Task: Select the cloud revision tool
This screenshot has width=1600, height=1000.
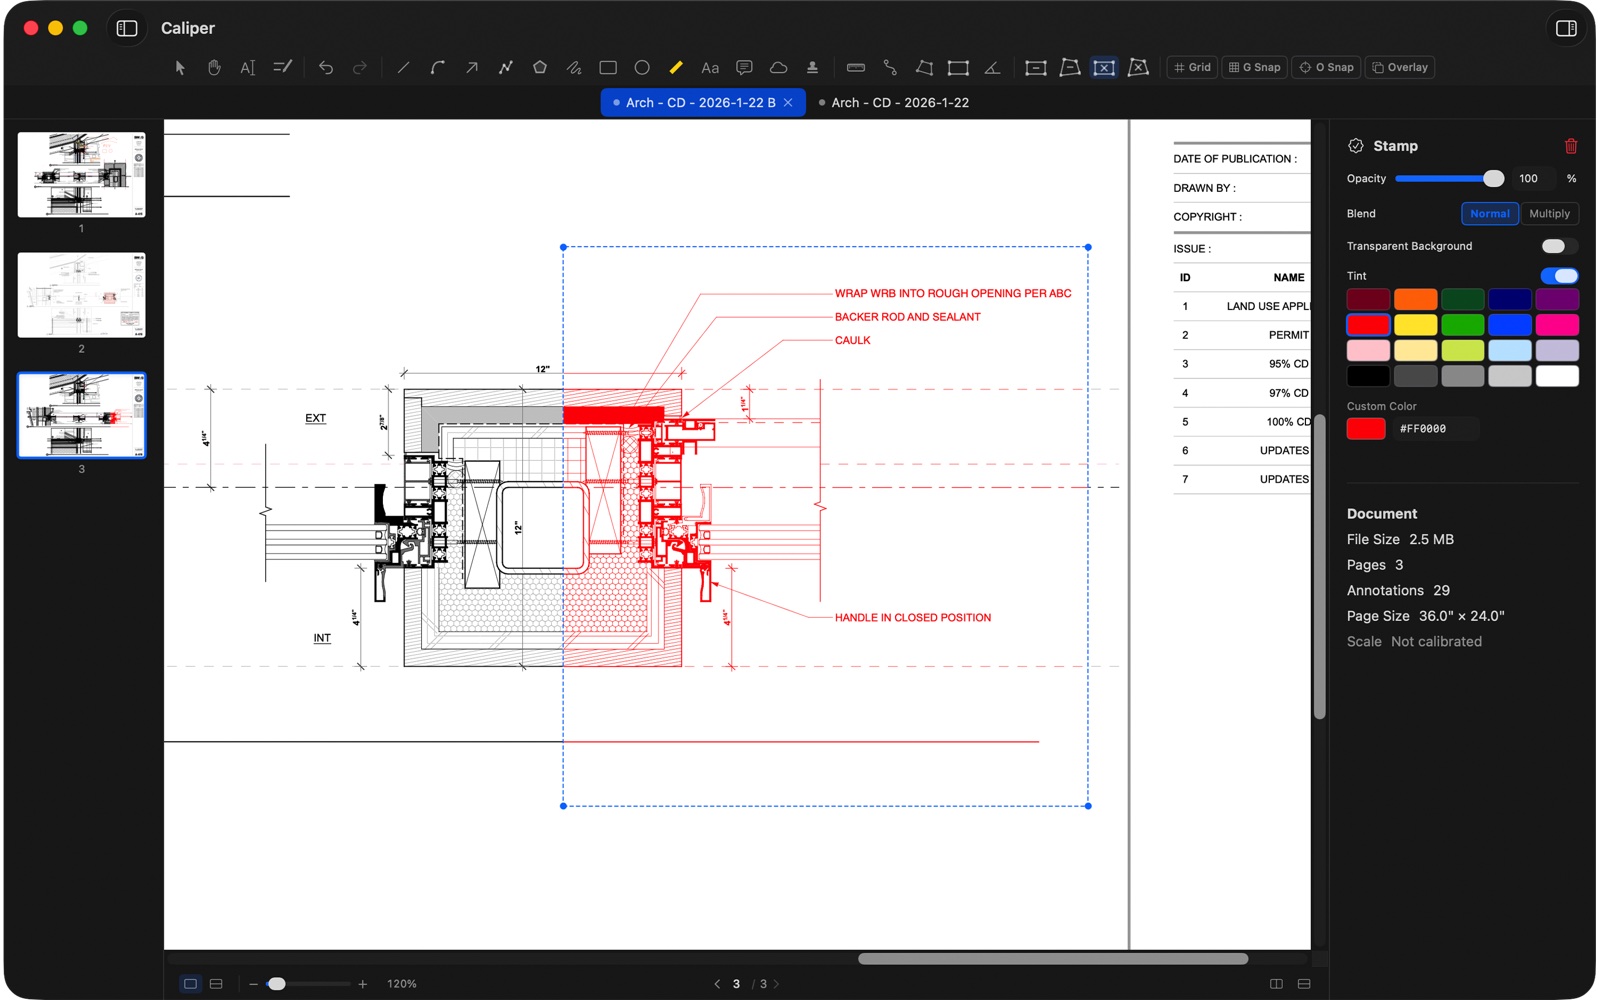Action: click(778, 68)
